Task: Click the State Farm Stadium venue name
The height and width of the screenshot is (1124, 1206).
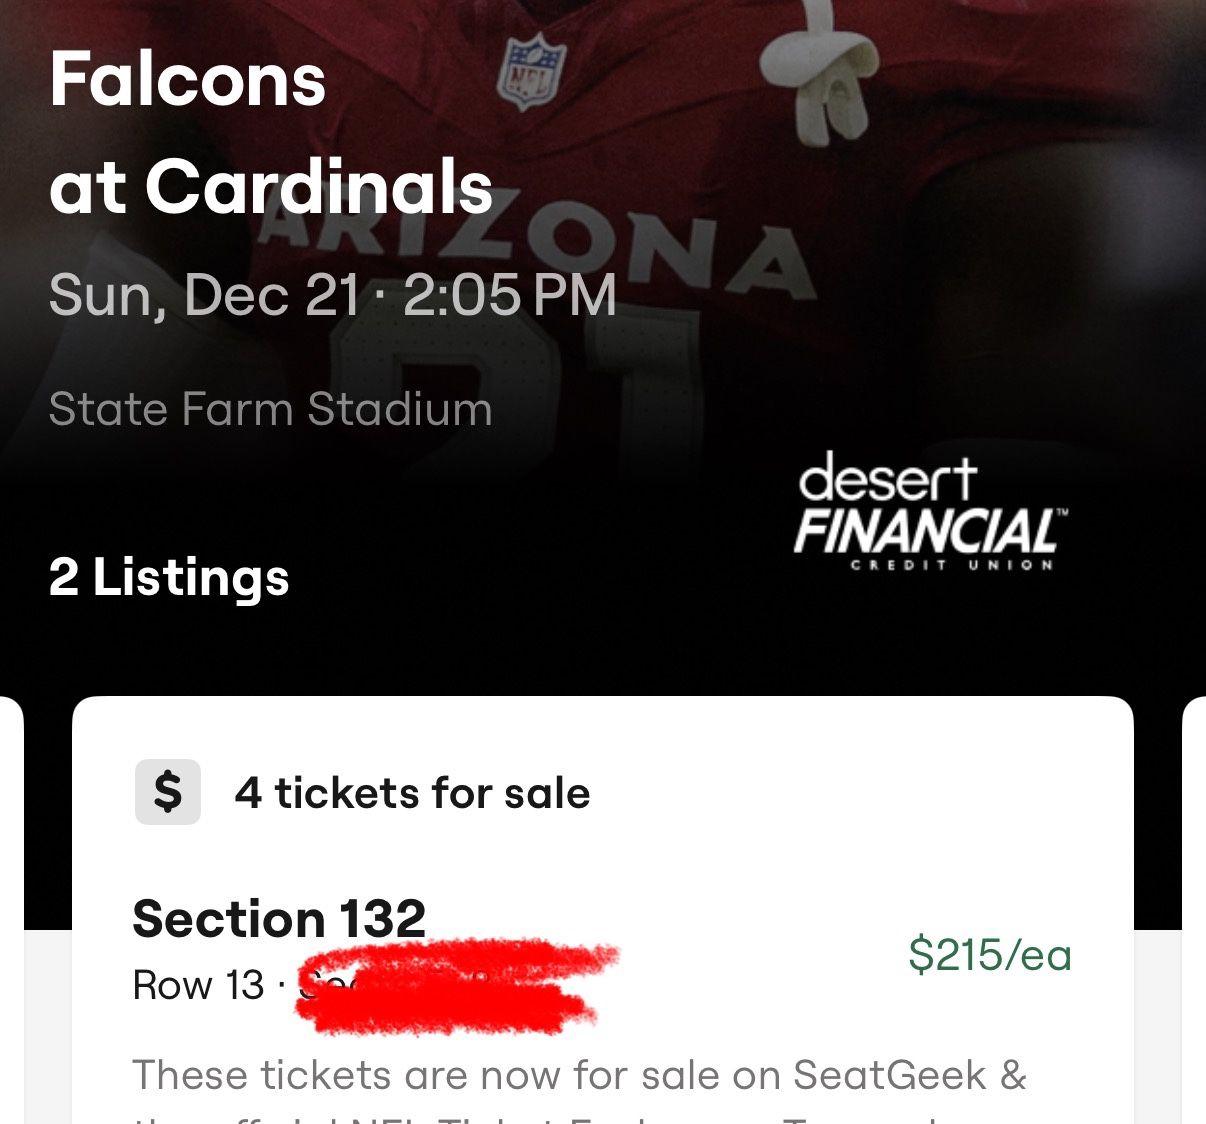Action: 270,408
